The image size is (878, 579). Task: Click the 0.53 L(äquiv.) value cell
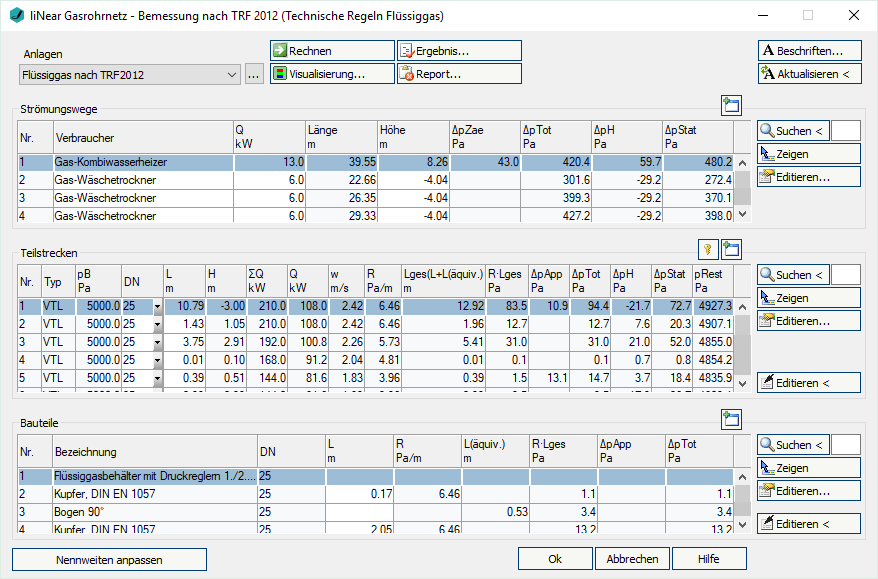[496, 512]
